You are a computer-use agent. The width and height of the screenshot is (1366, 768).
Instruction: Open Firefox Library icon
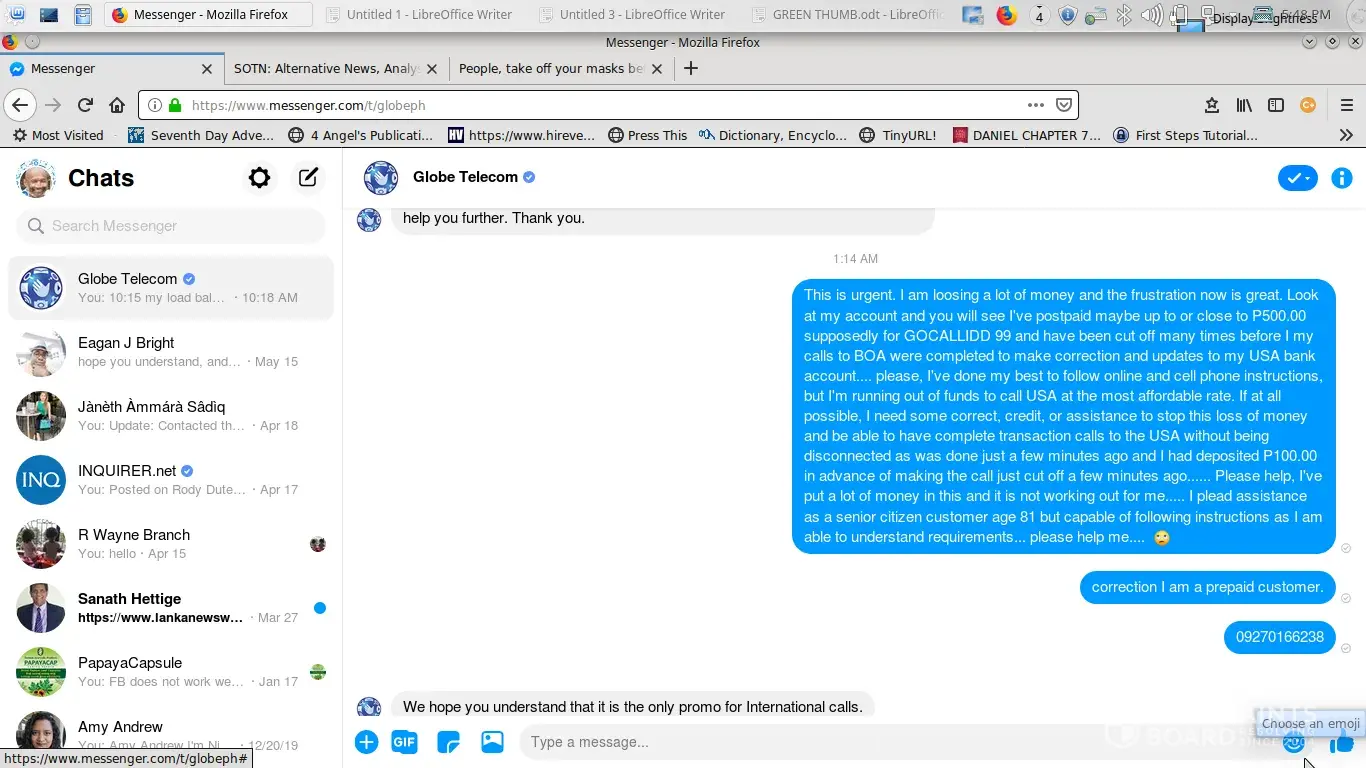click(1244, 105)
